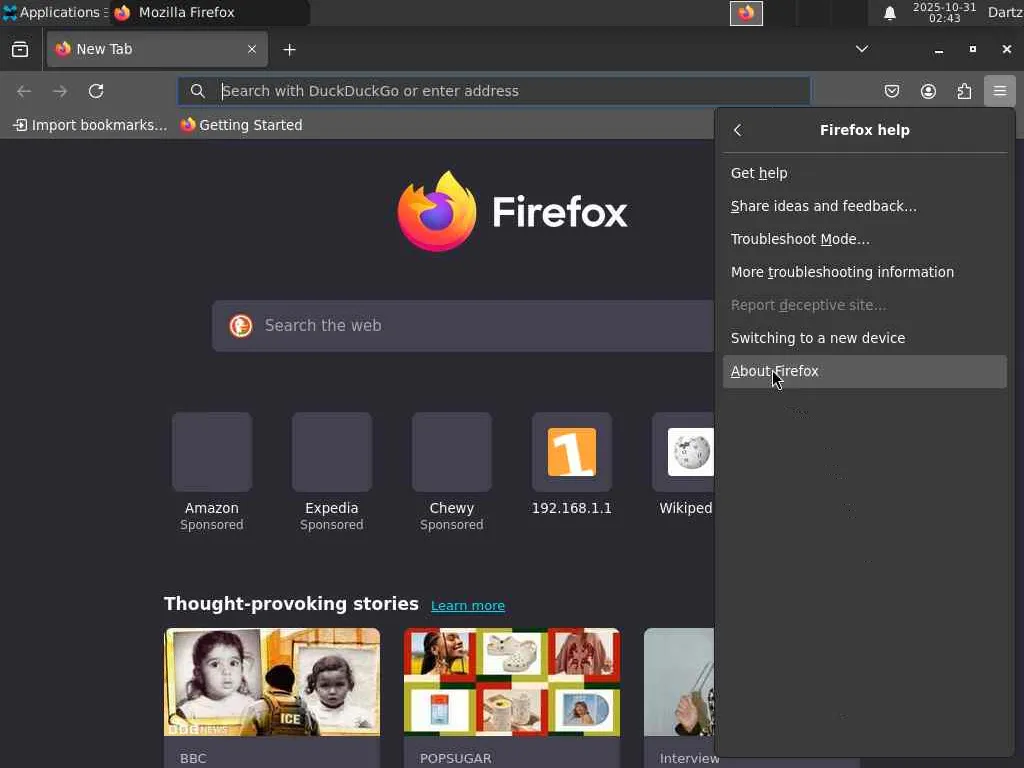Expand the list all tabs chevron
The height and width of the screenshot is (768, 1024).
[x=861, y=49]
